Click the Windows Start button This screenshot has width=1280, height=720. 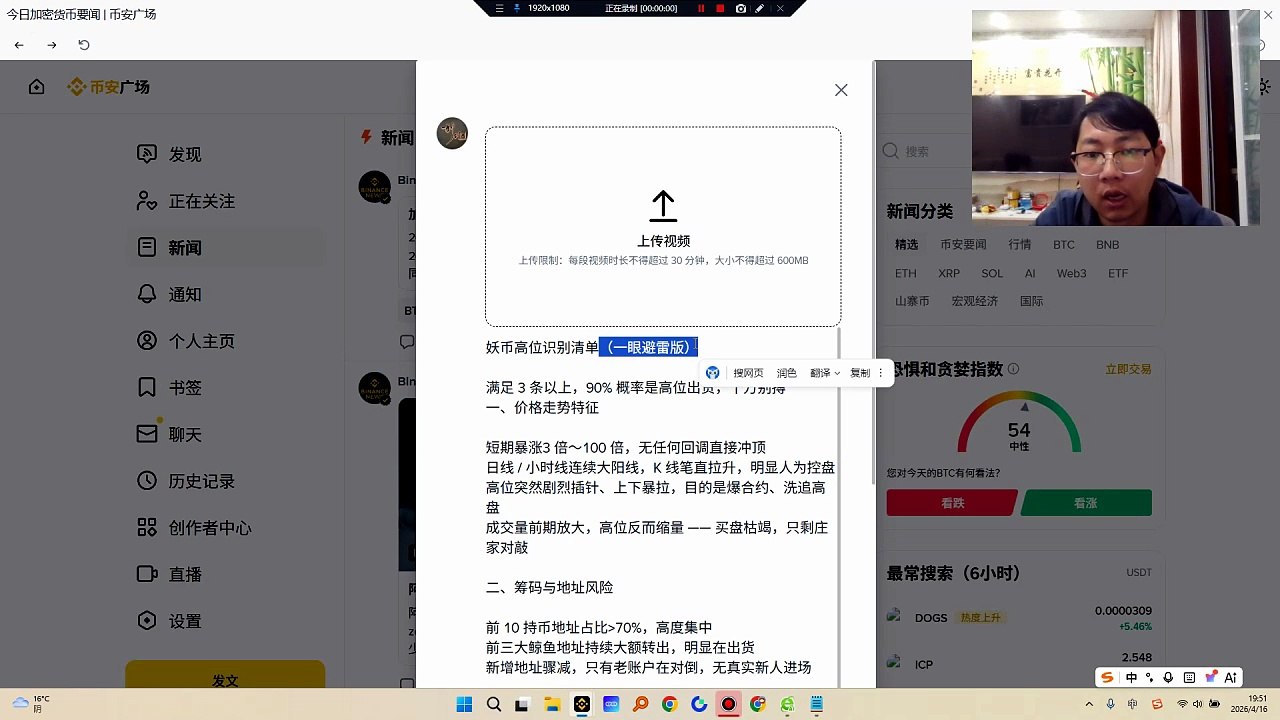[x=464, y=704]
